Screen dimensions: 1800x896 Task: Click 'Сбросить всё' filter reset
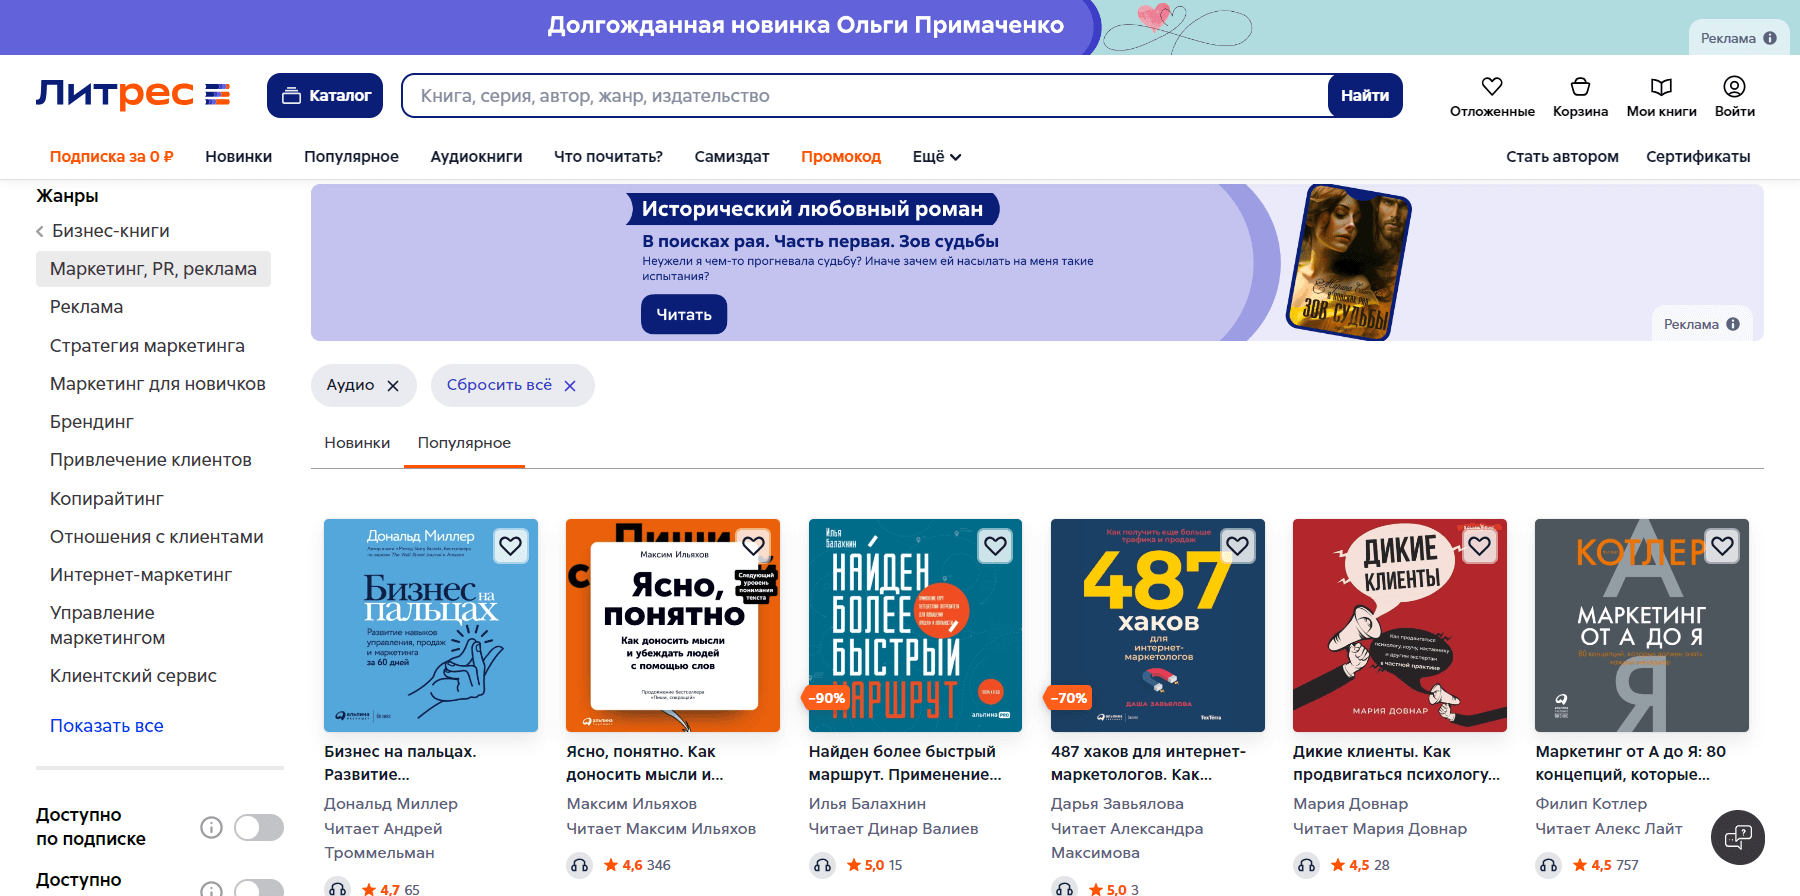512,385
